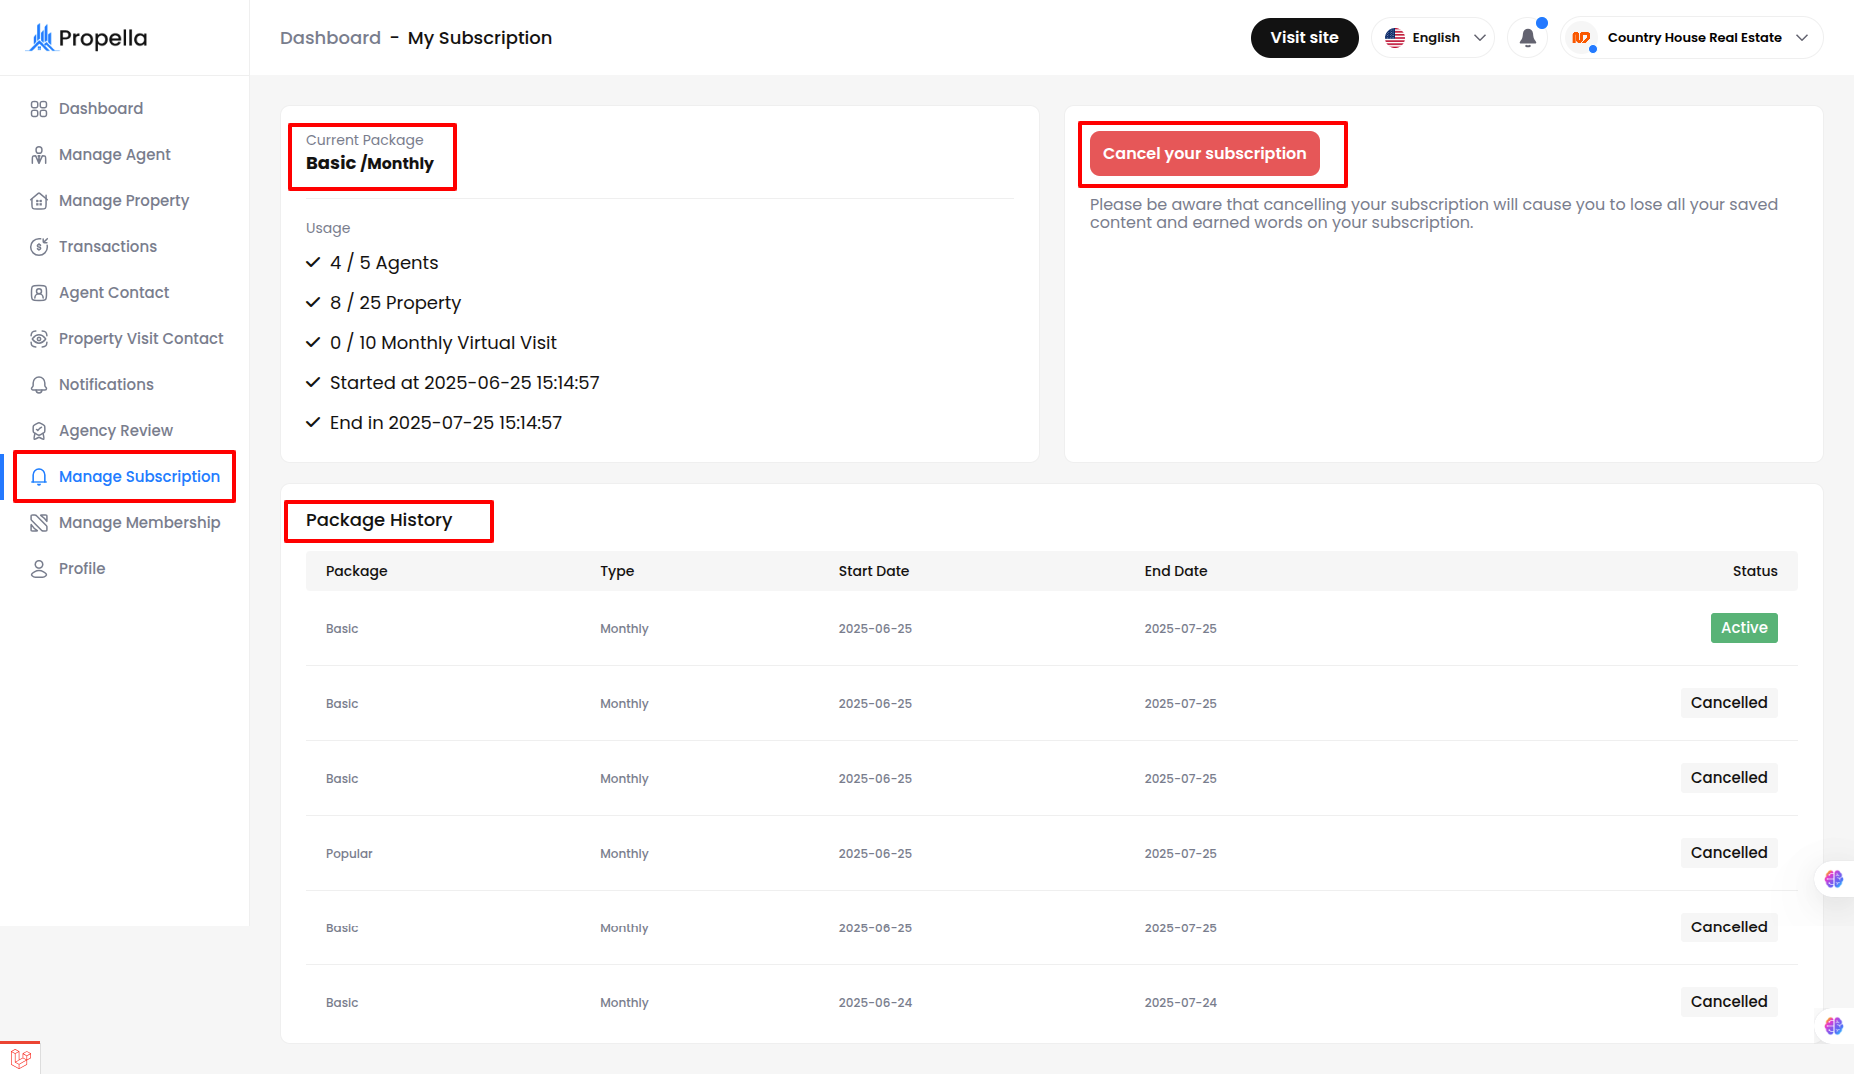Click Monthly type in the Popular row
1854x1075 pixels.
tap(624, 854)
